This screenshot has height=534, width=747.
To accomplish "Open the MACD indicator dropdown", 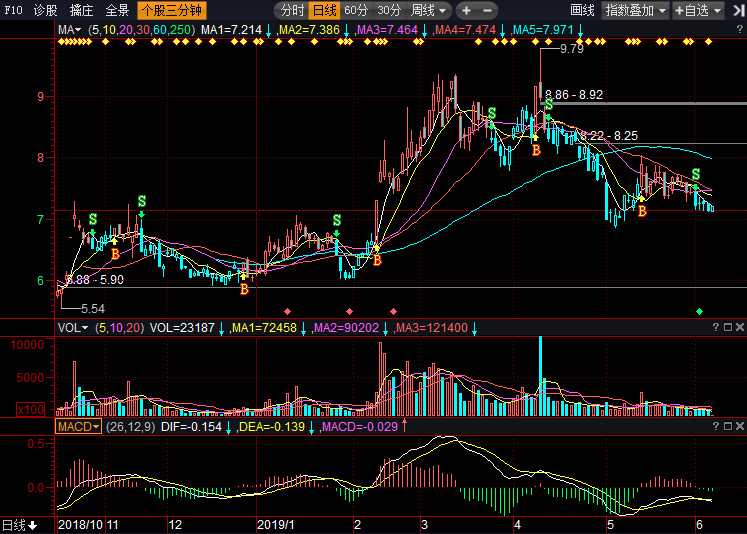I will click(79, 426).
